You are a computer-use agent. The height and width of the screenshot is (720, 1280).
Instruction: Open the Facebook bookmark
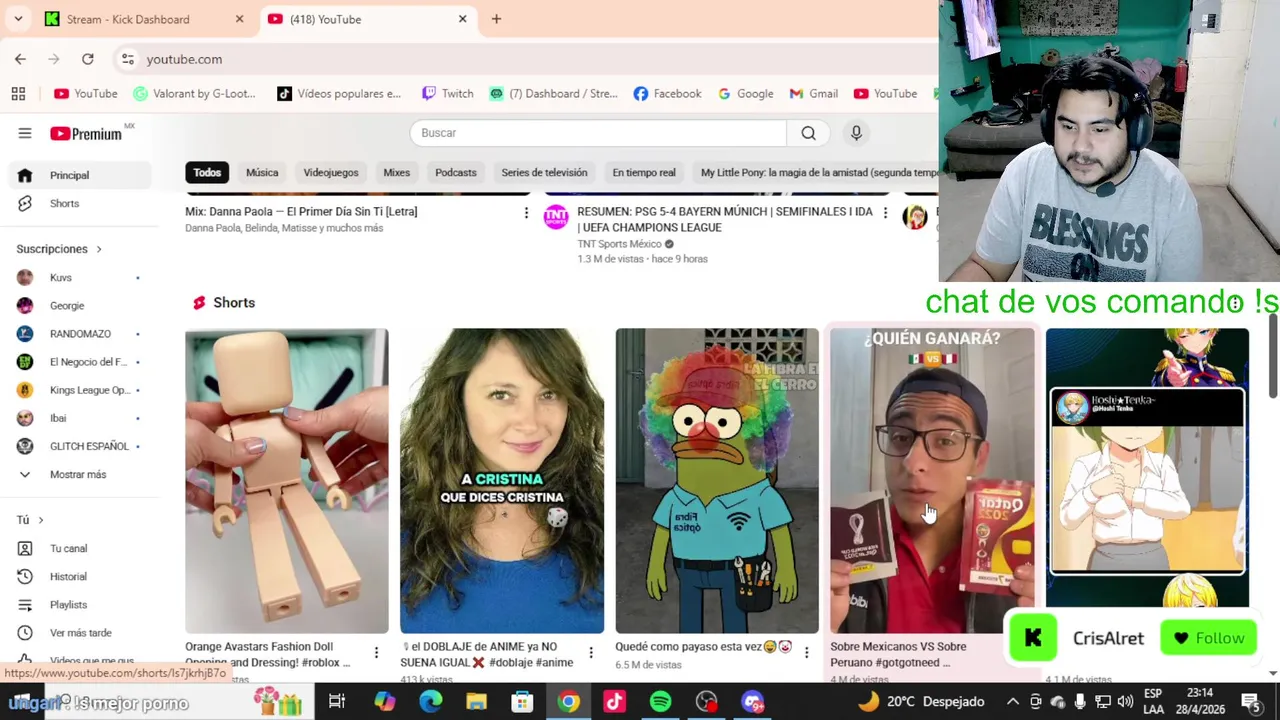[x=667, y=93]
